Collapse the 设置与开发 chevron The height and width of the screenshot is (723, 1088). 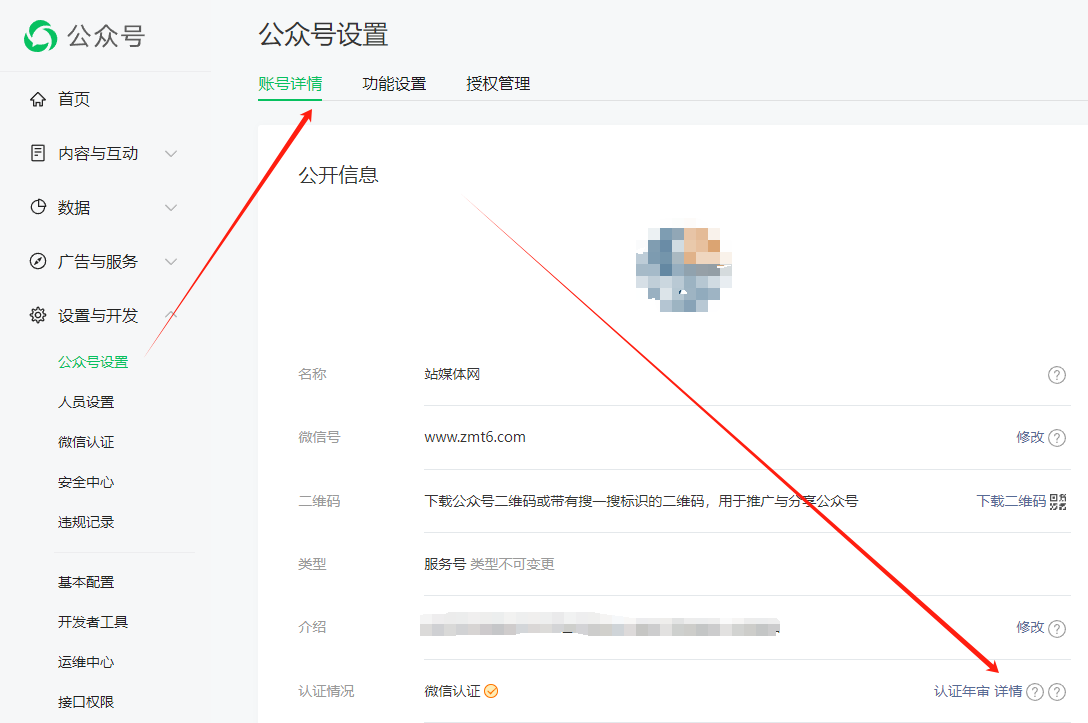(x=171, y=315)
